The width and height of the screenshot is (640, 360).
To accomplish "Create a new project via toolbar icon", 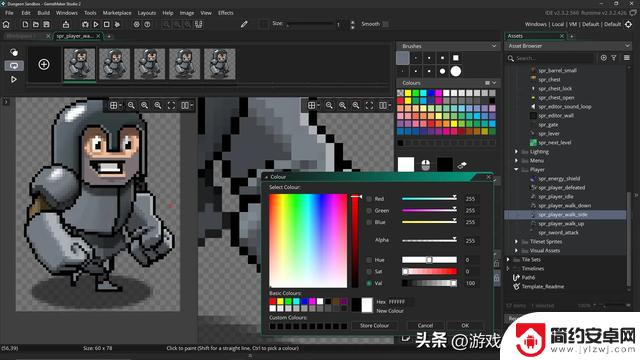I will click(25, 24).
